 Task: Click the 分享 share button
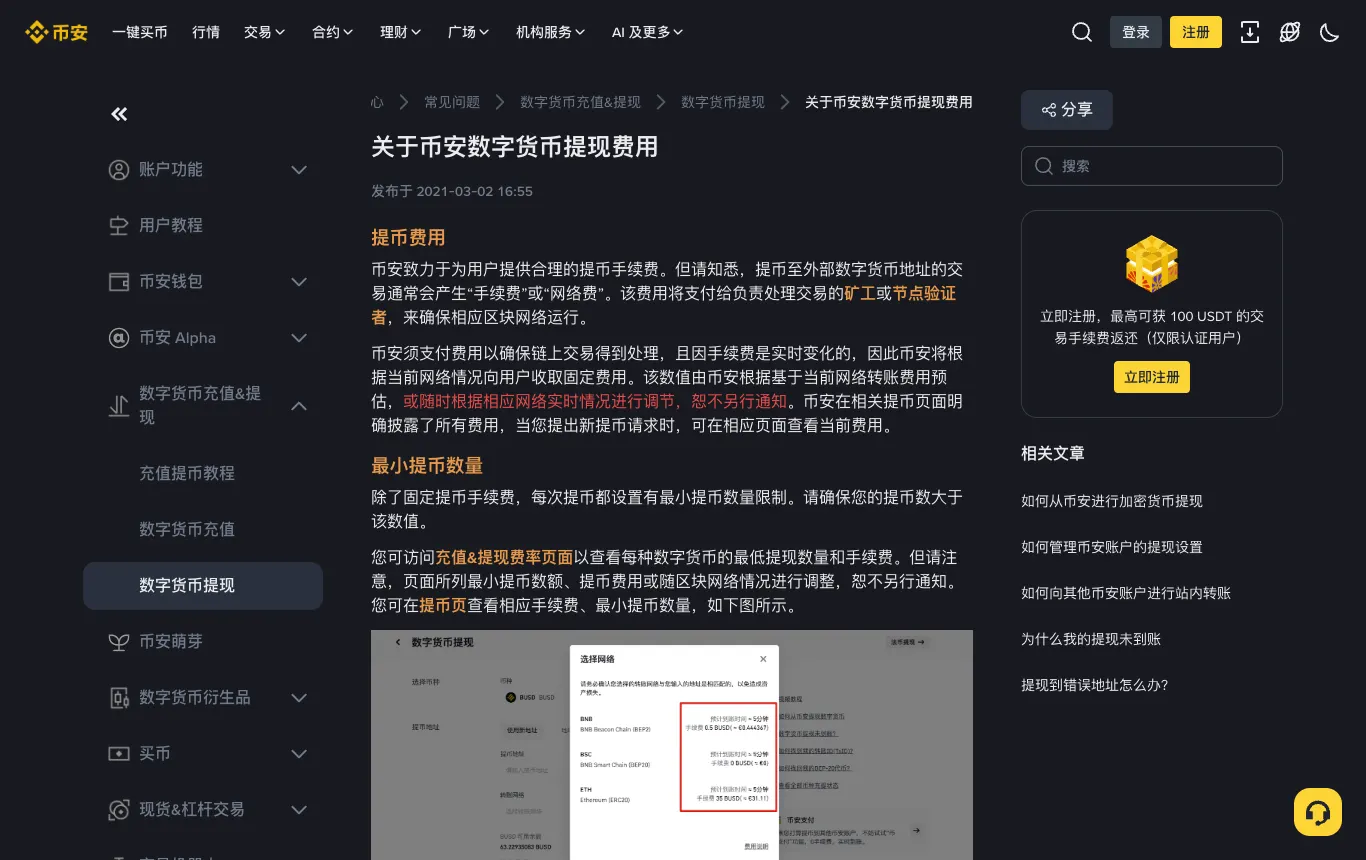coord(1067,110)
